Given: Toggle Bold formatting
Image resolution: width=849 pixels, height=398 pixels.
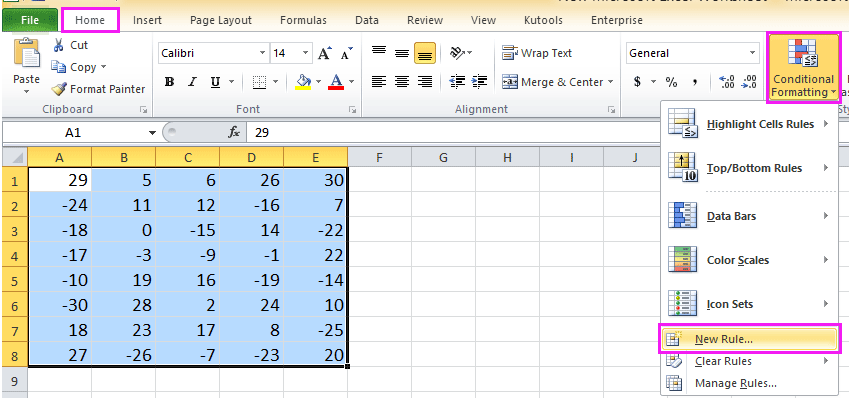Looking at the screenshot, I should [169, 82].
